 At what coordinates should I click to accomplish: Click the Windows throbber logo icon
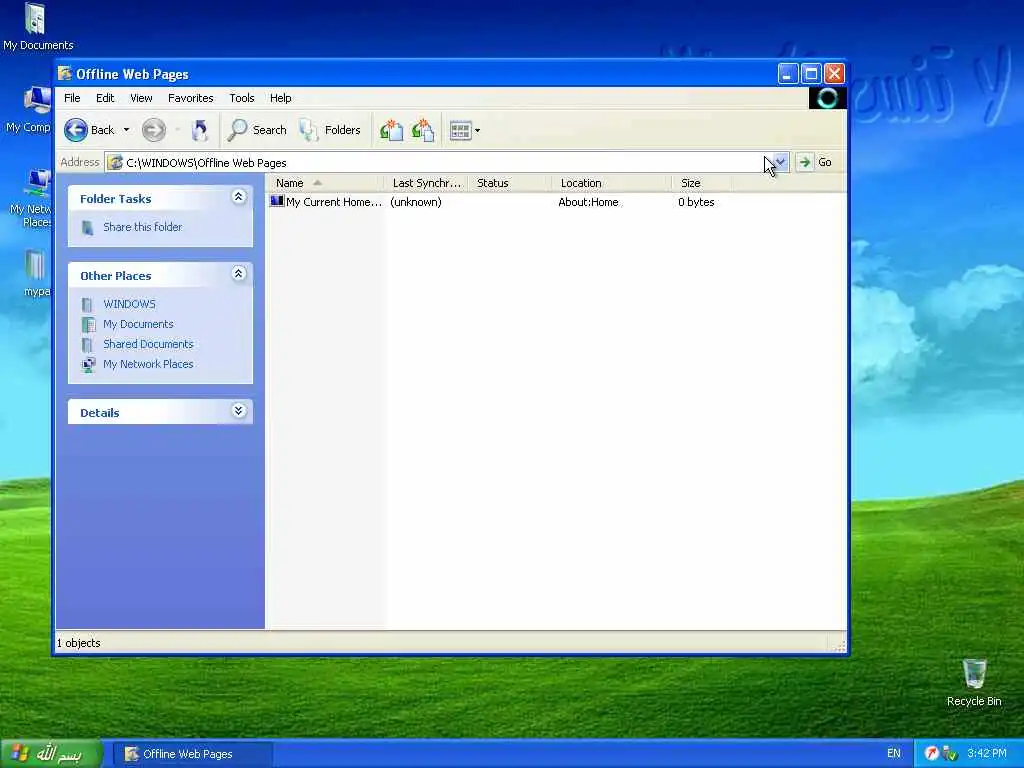click(827, 98)
